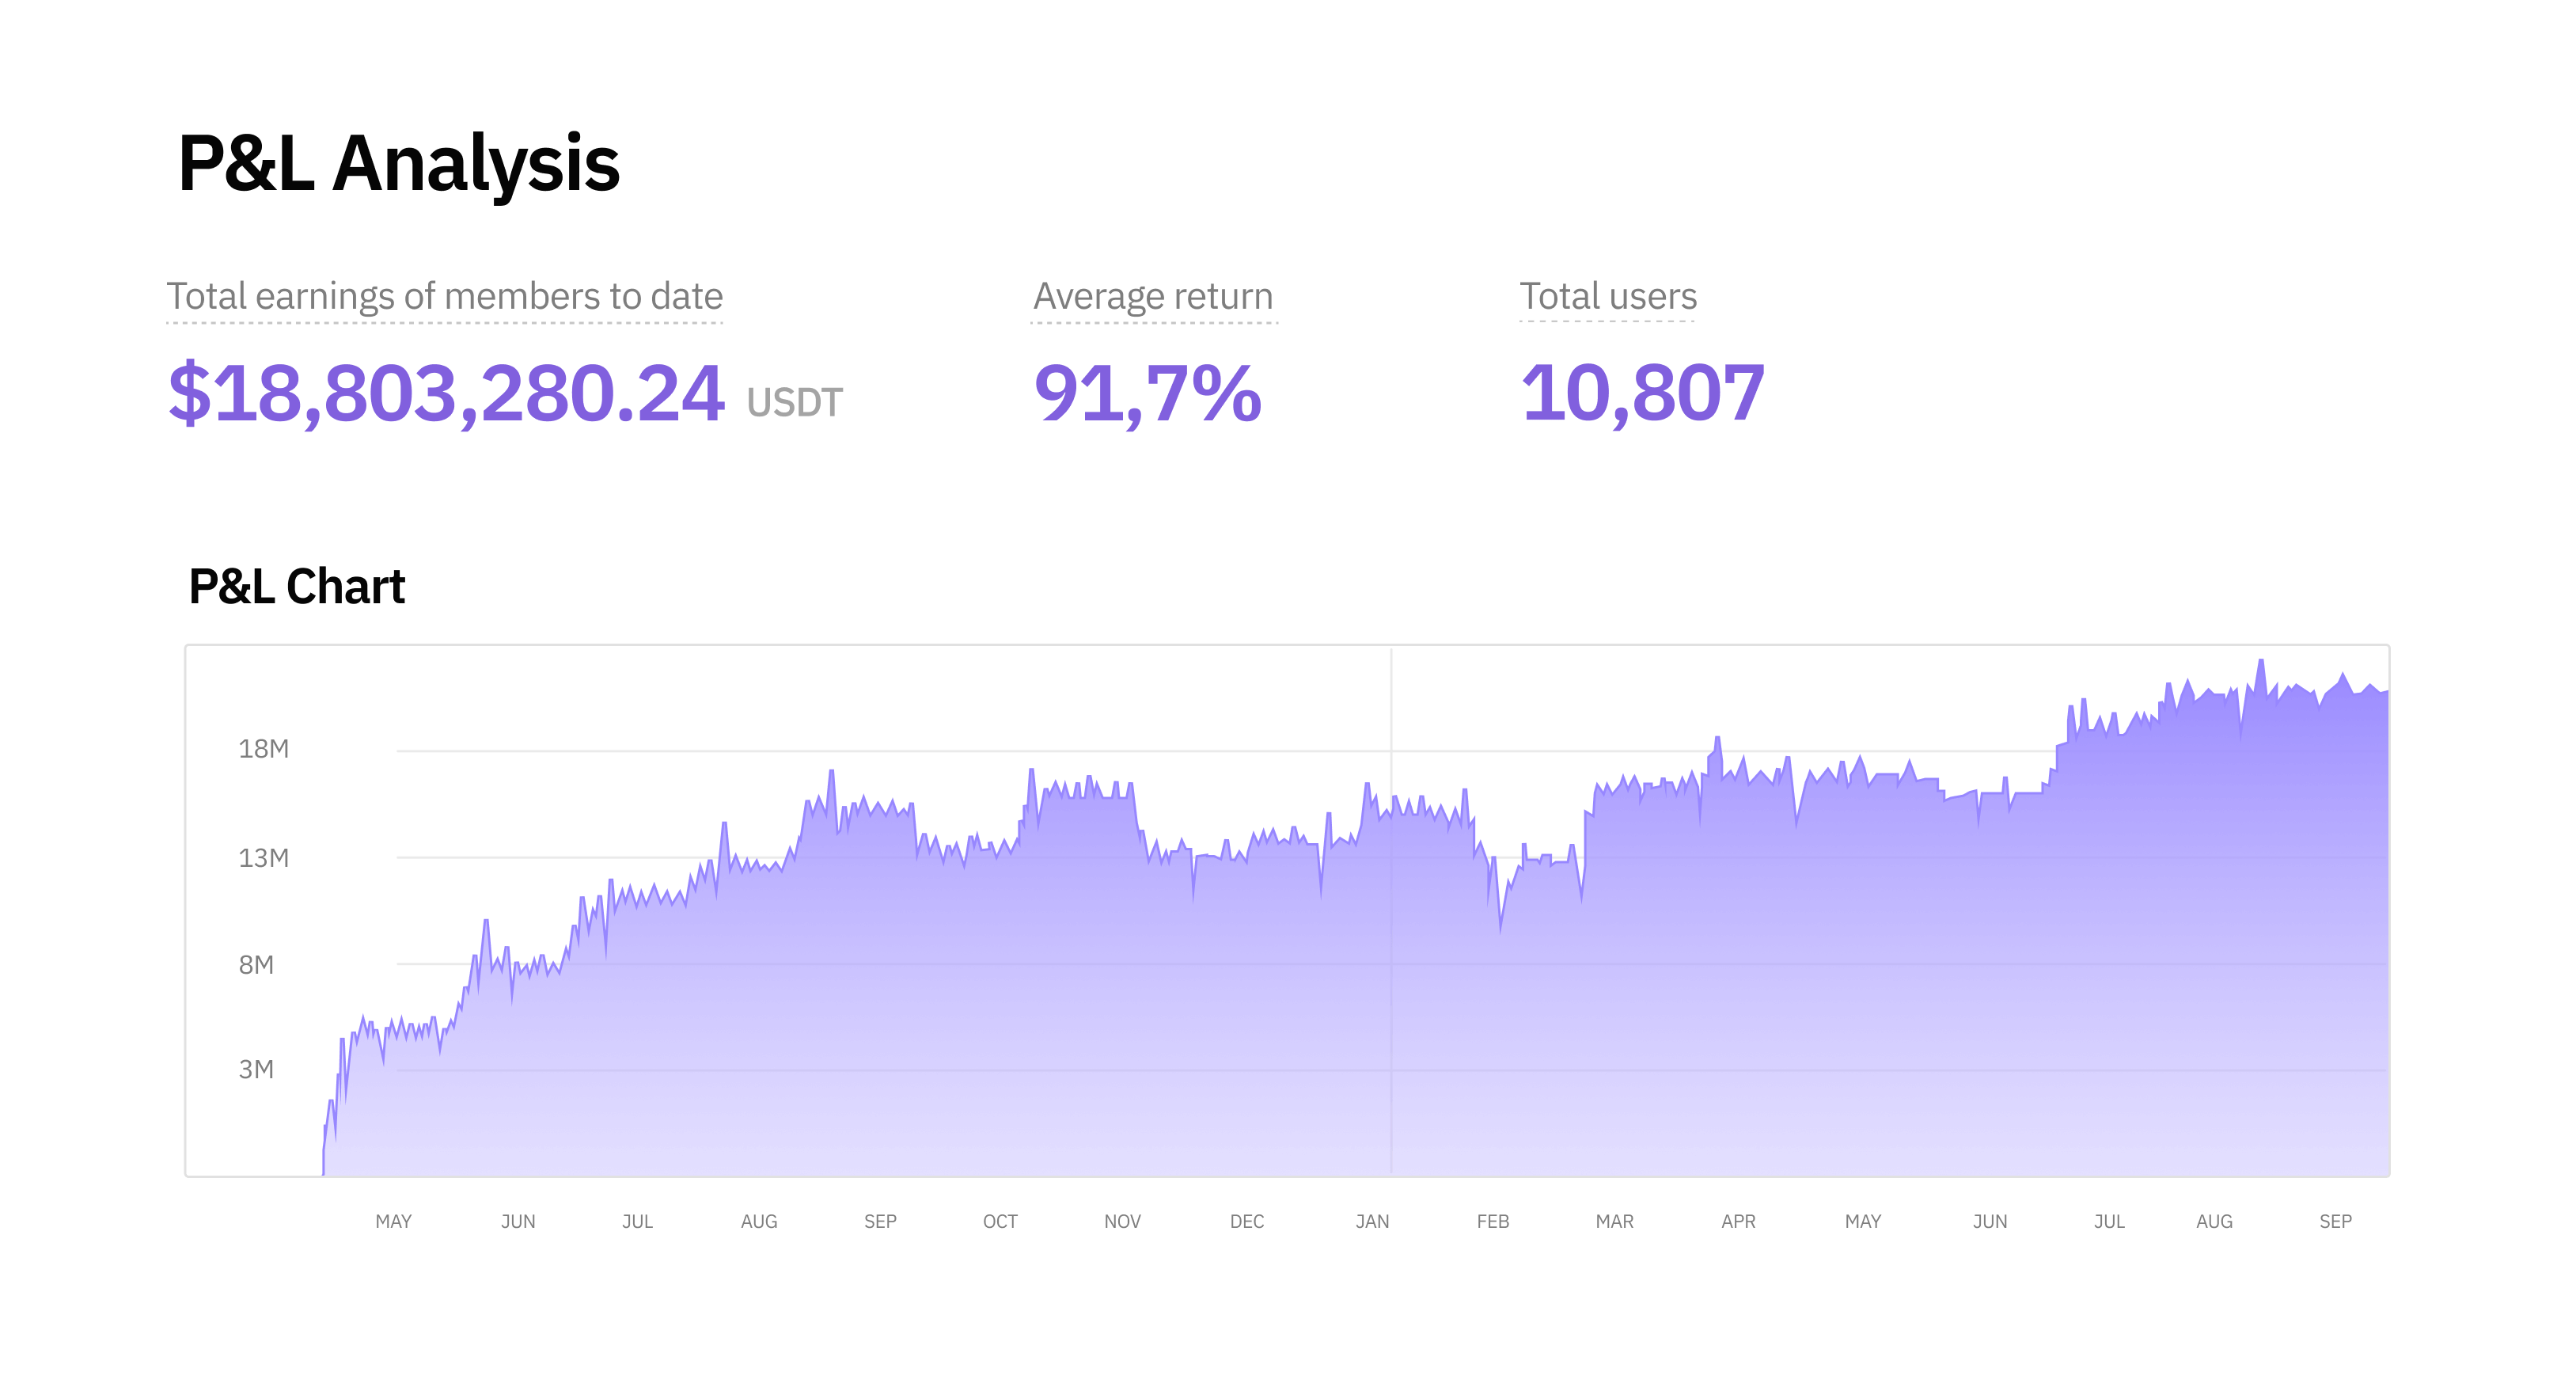This screenshot has width=2576, height=1387.
Task: Click the APR month label
Action: pos(1738,1221)
